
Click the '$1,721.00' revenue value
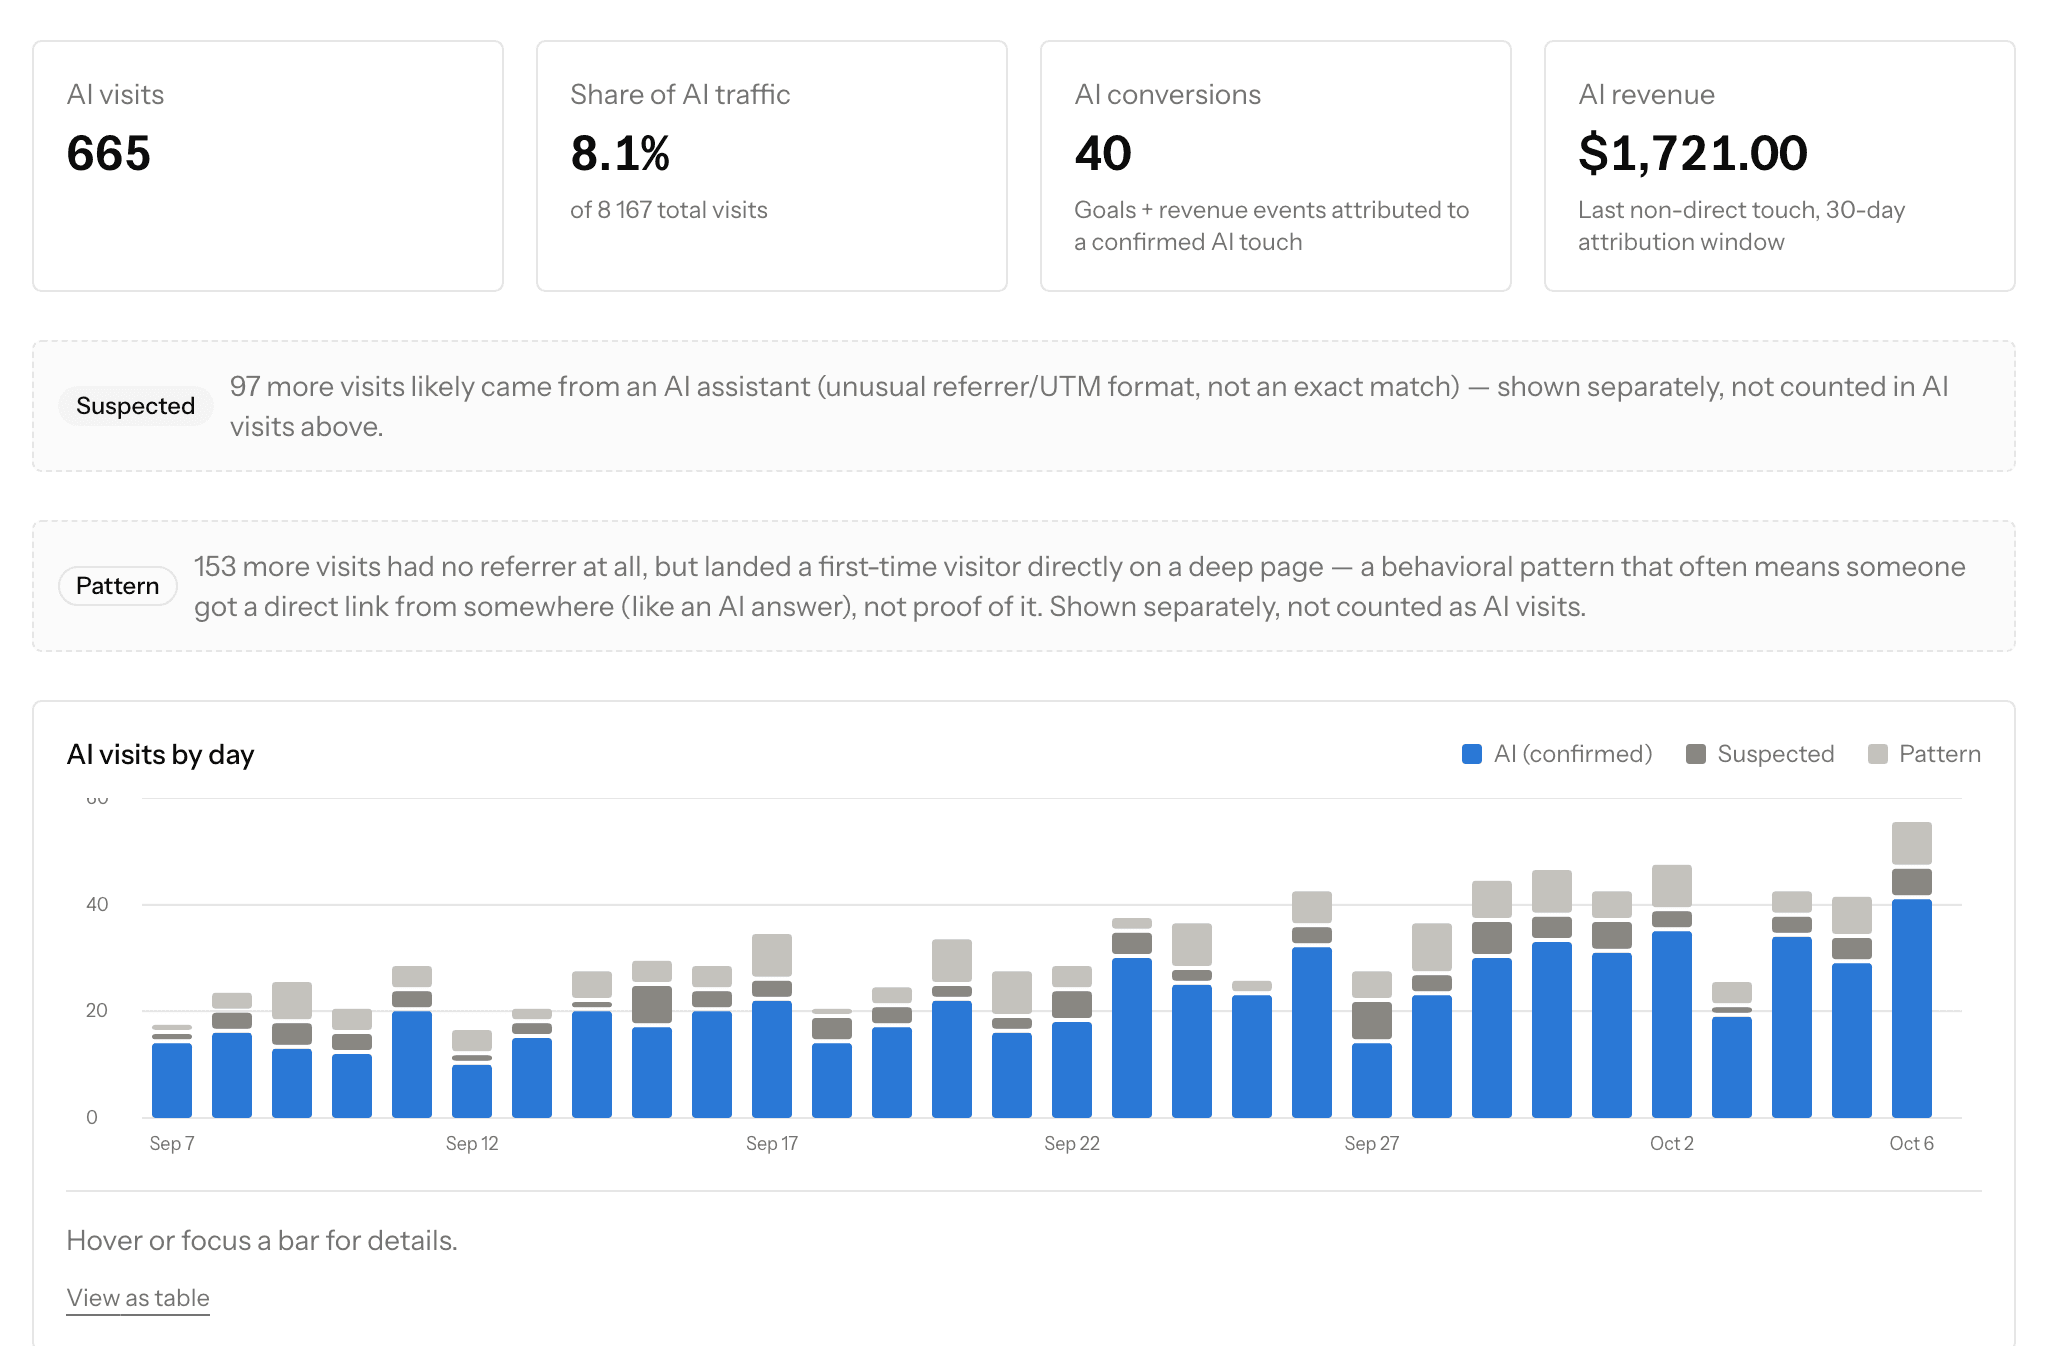(1693, 153)
